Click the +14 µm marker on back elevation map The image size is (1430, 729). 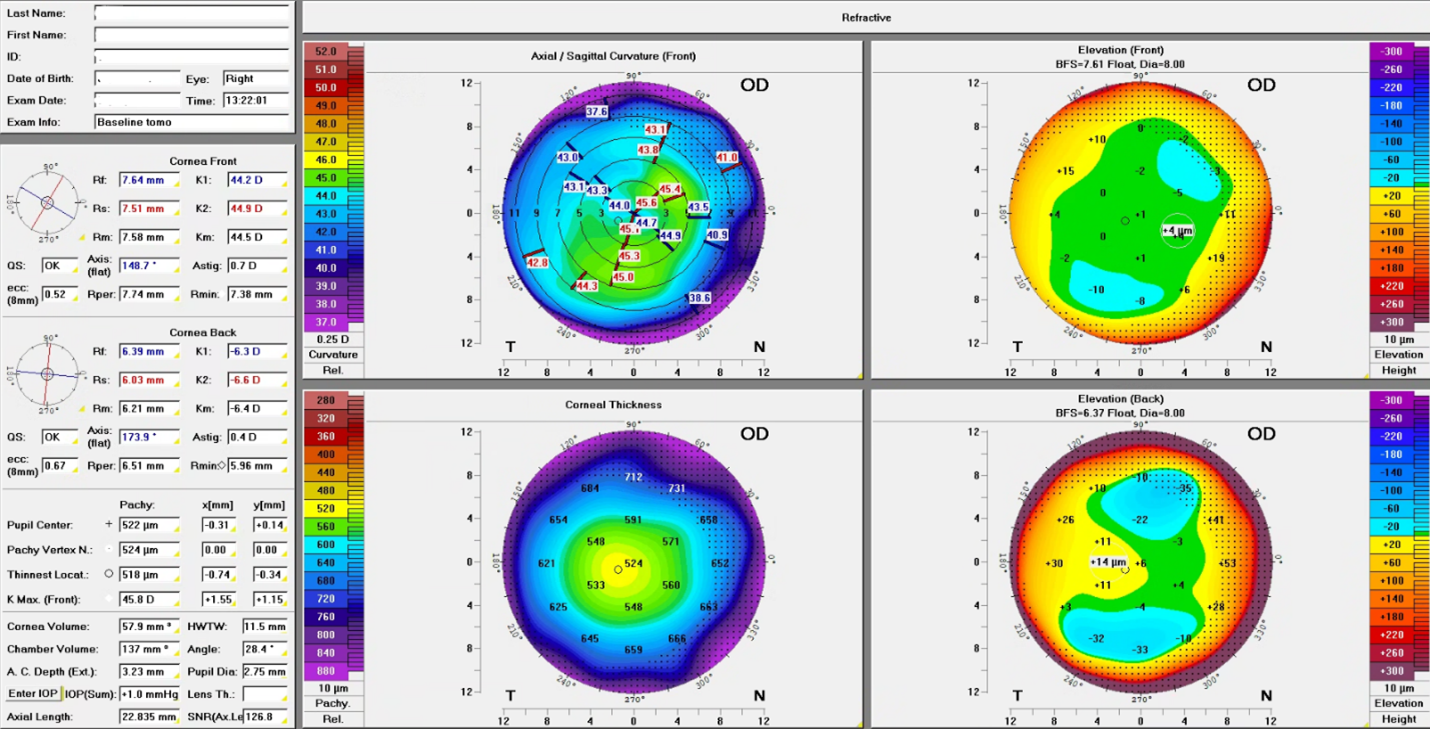point(1108,562)
